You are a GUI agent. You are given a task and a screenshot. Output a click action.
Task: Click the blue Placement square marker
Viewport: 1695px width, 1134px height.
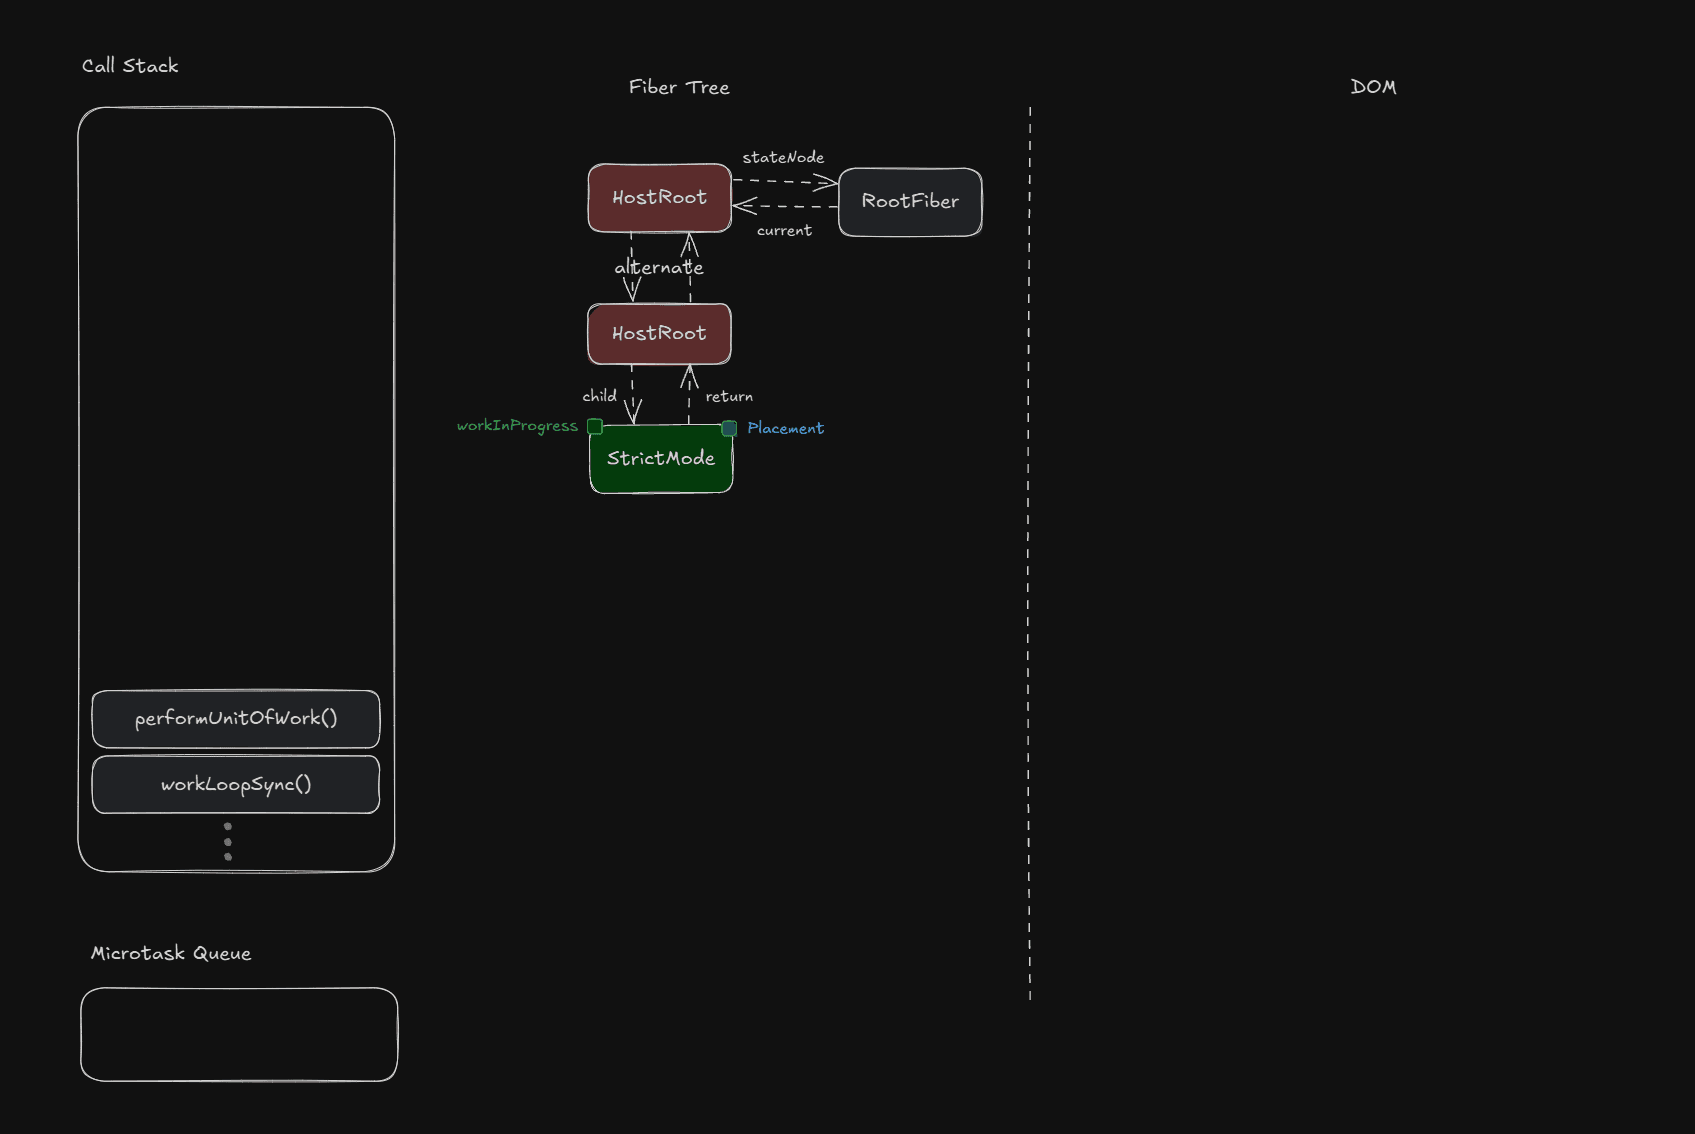pos(729,428)
